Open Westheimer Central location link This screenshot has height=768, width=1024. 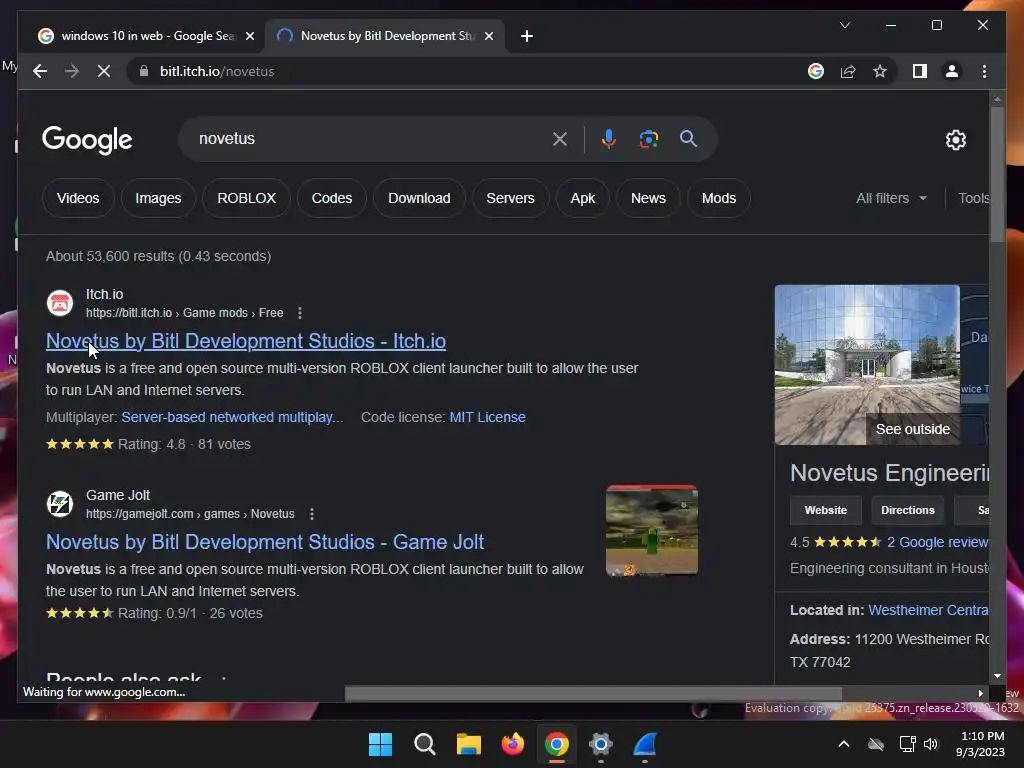pyautogui.click(x=928, y=610)
